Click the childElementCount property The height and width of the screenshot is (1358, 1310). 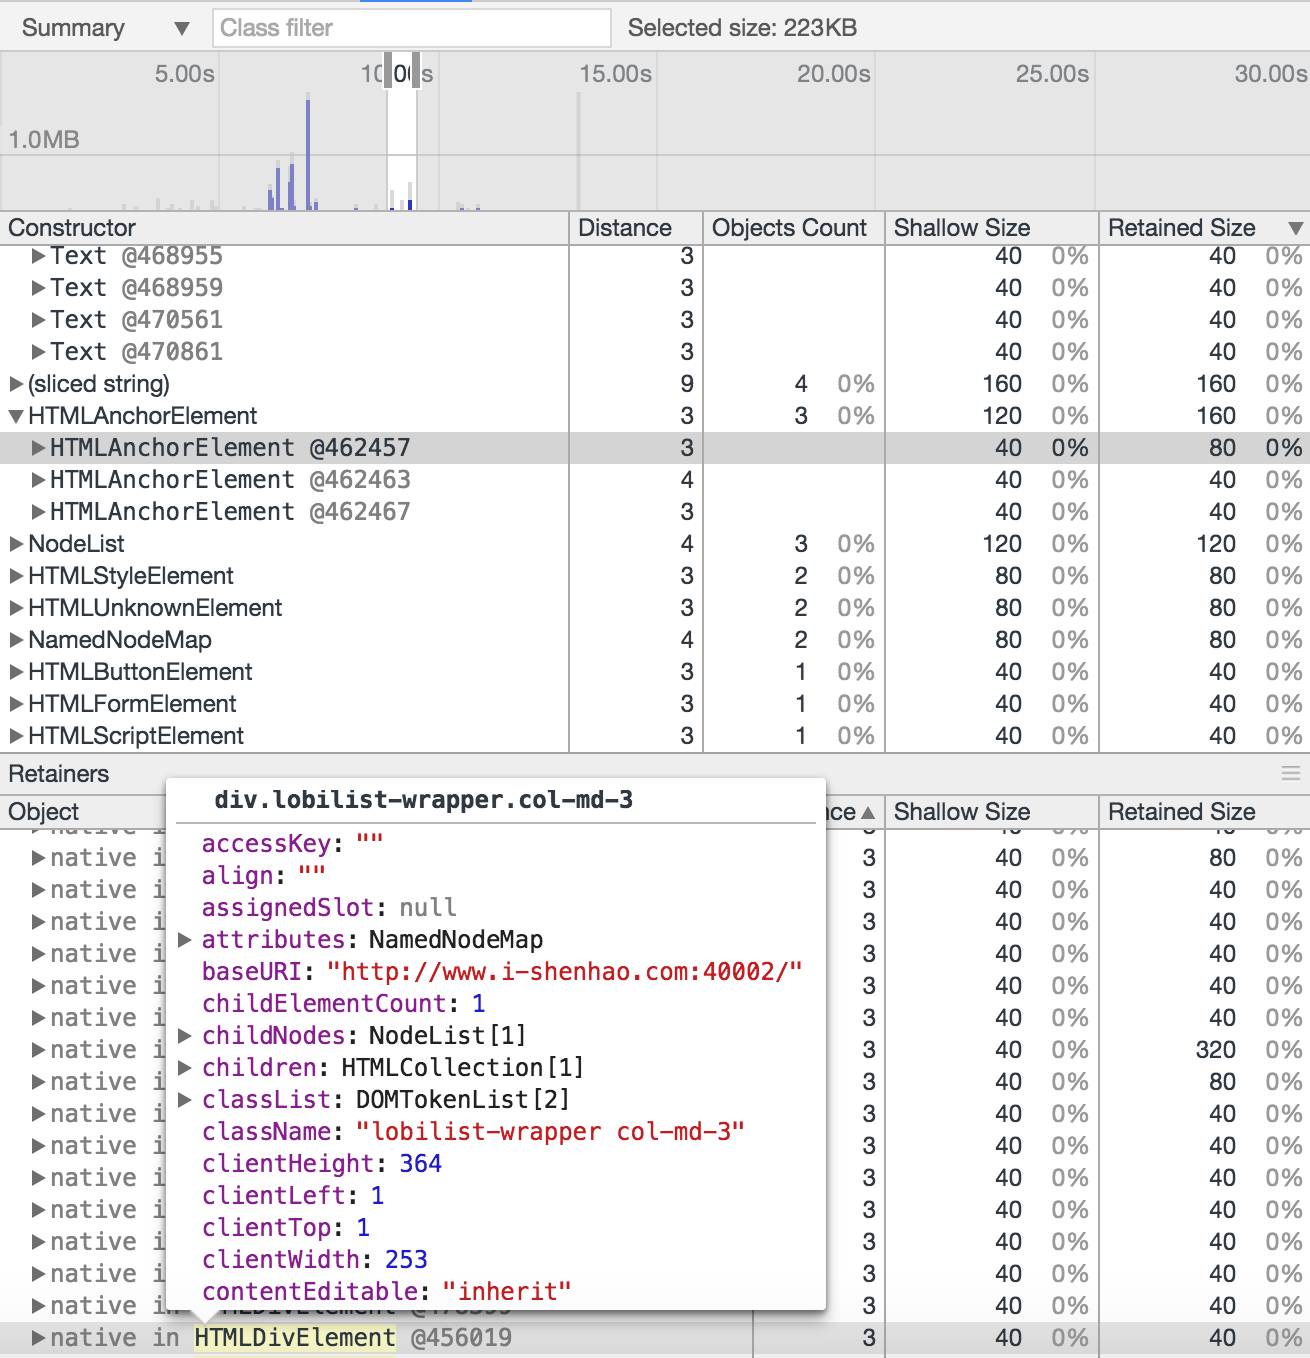pyautogui.click(x=344, y=1004)
